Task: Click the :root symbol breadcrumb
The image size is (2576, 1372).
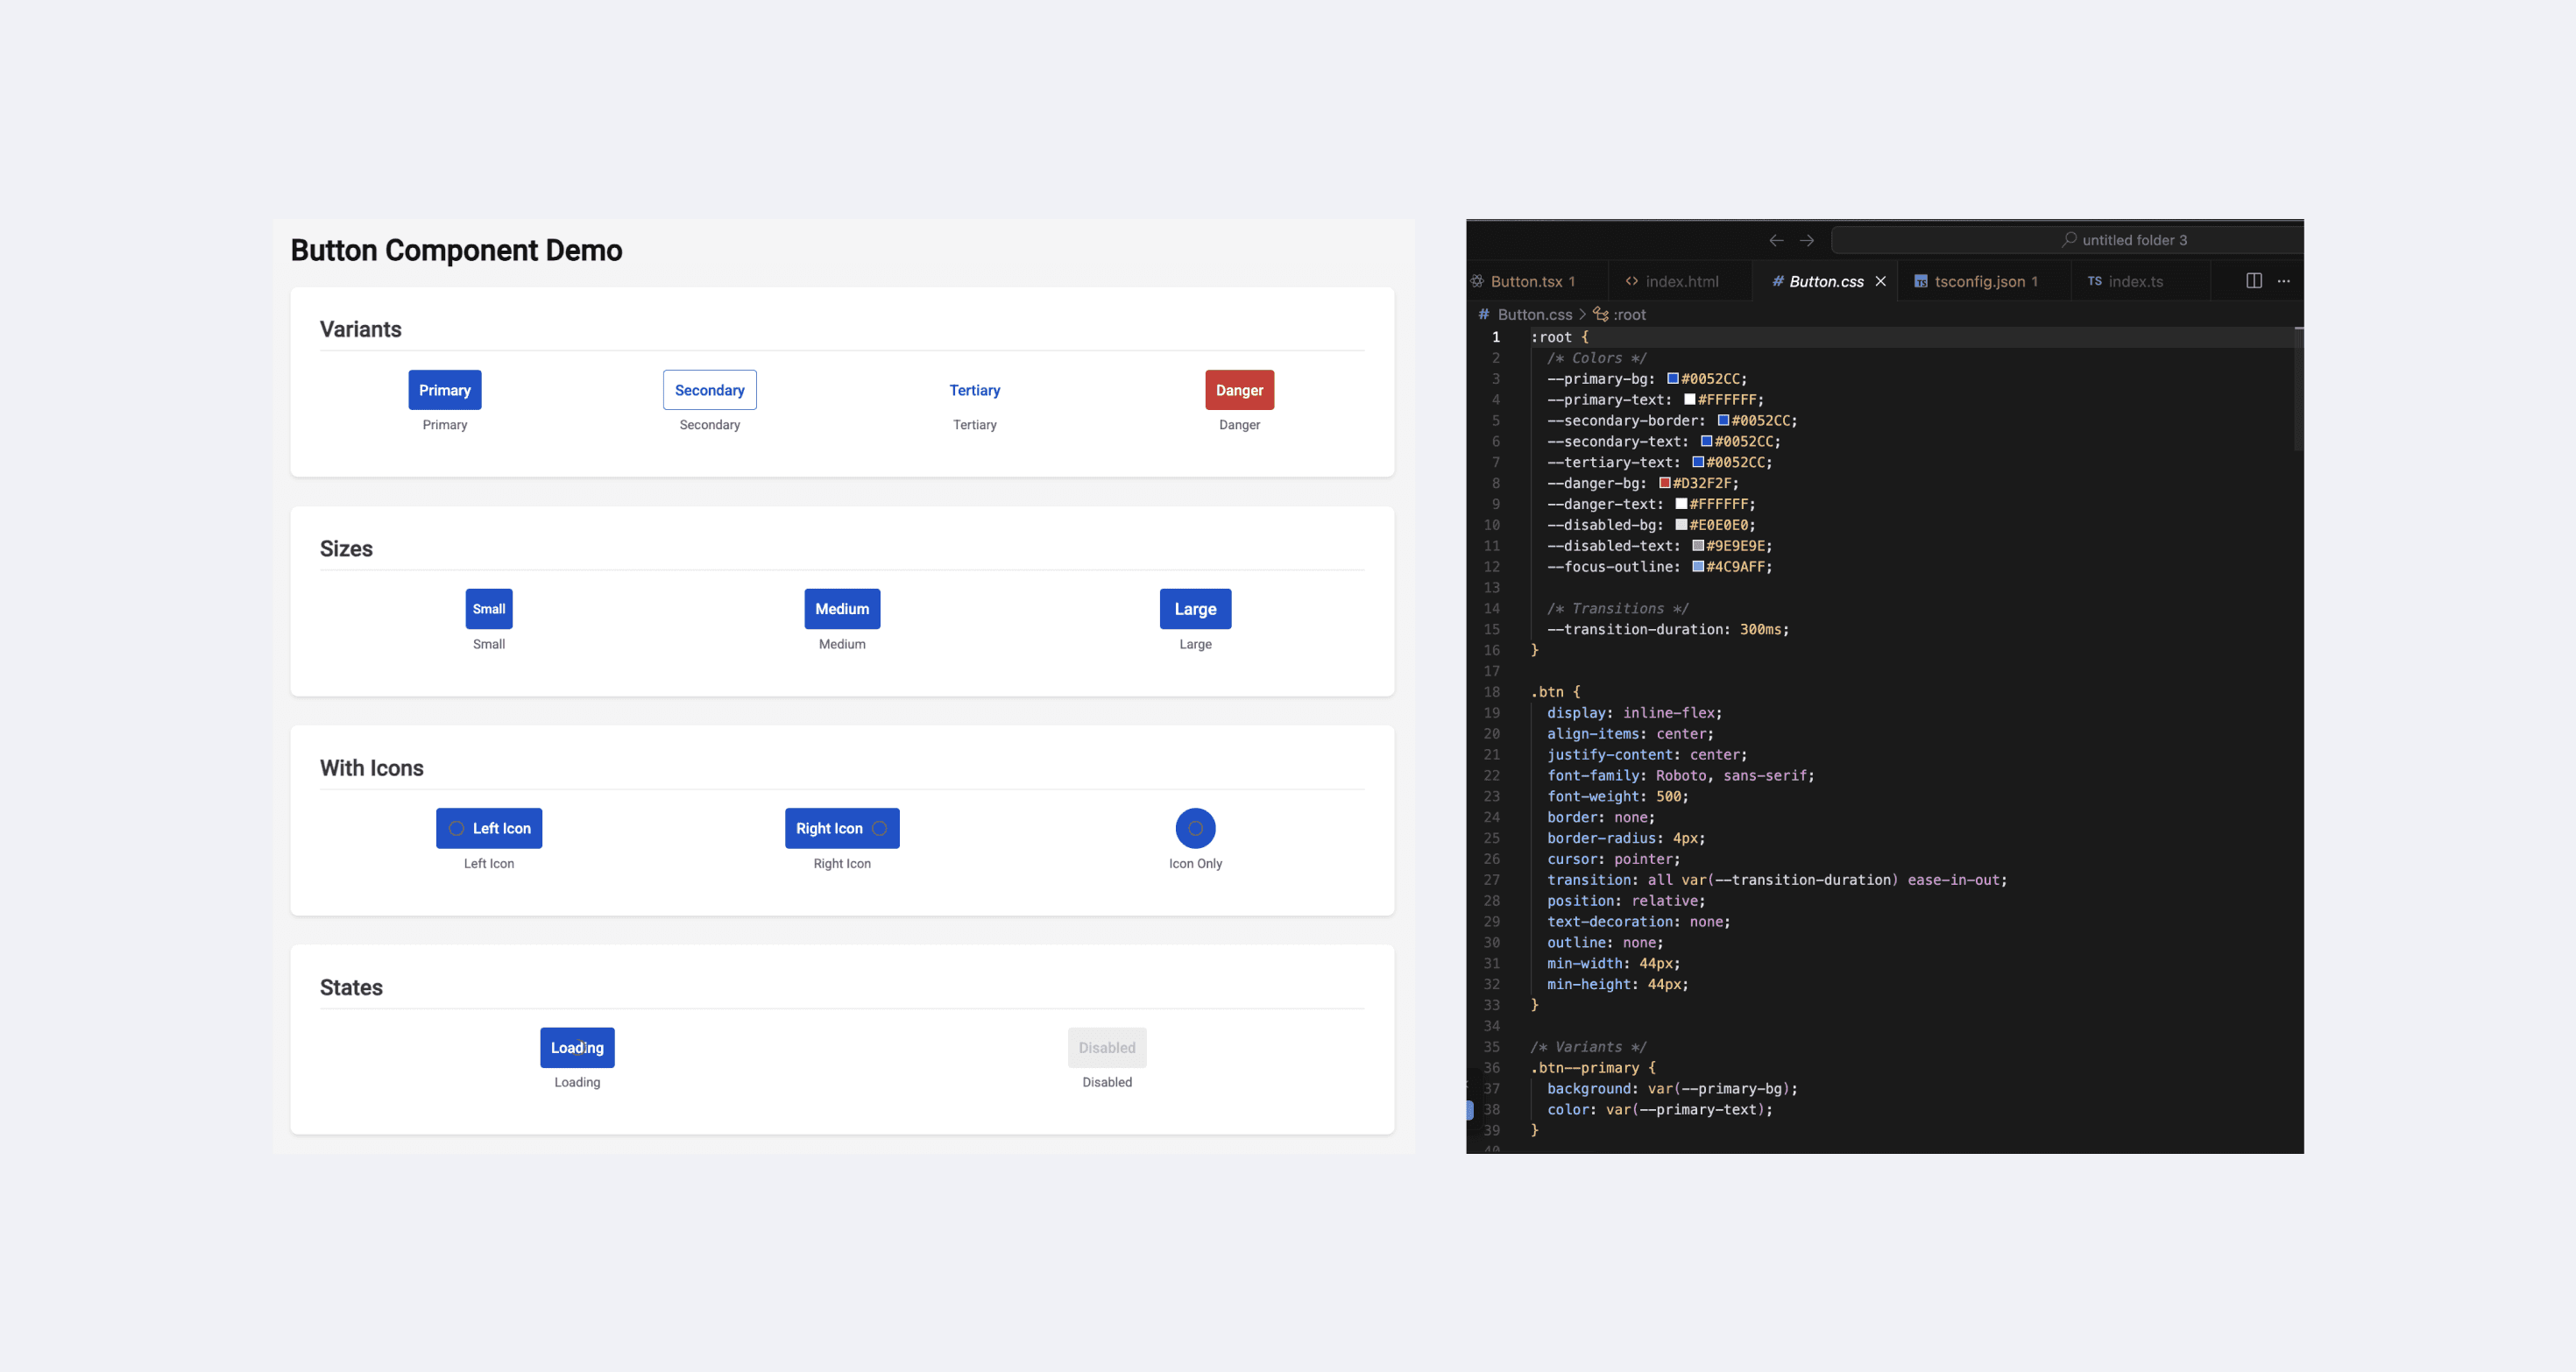Action: [x=1629, y=314]
